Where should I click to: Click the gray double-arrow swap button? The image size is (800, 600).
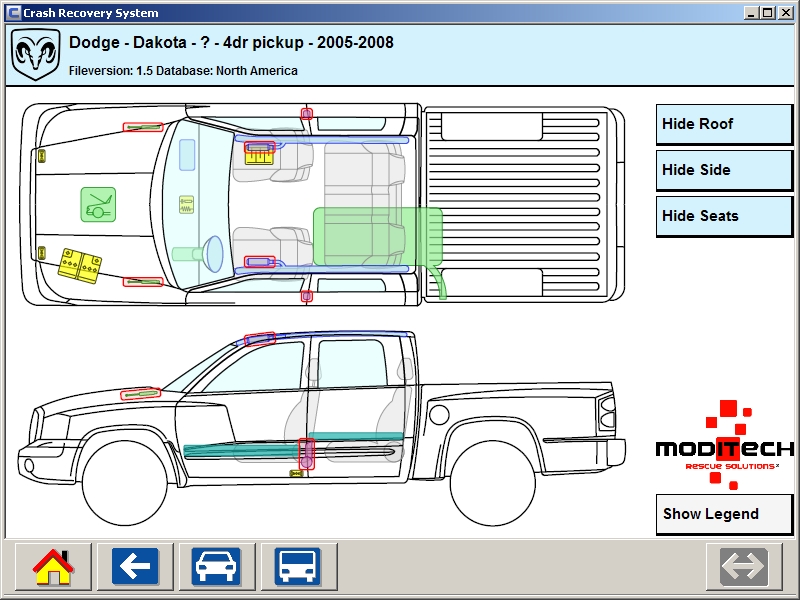pyautogui.click(x=744, y=567)
